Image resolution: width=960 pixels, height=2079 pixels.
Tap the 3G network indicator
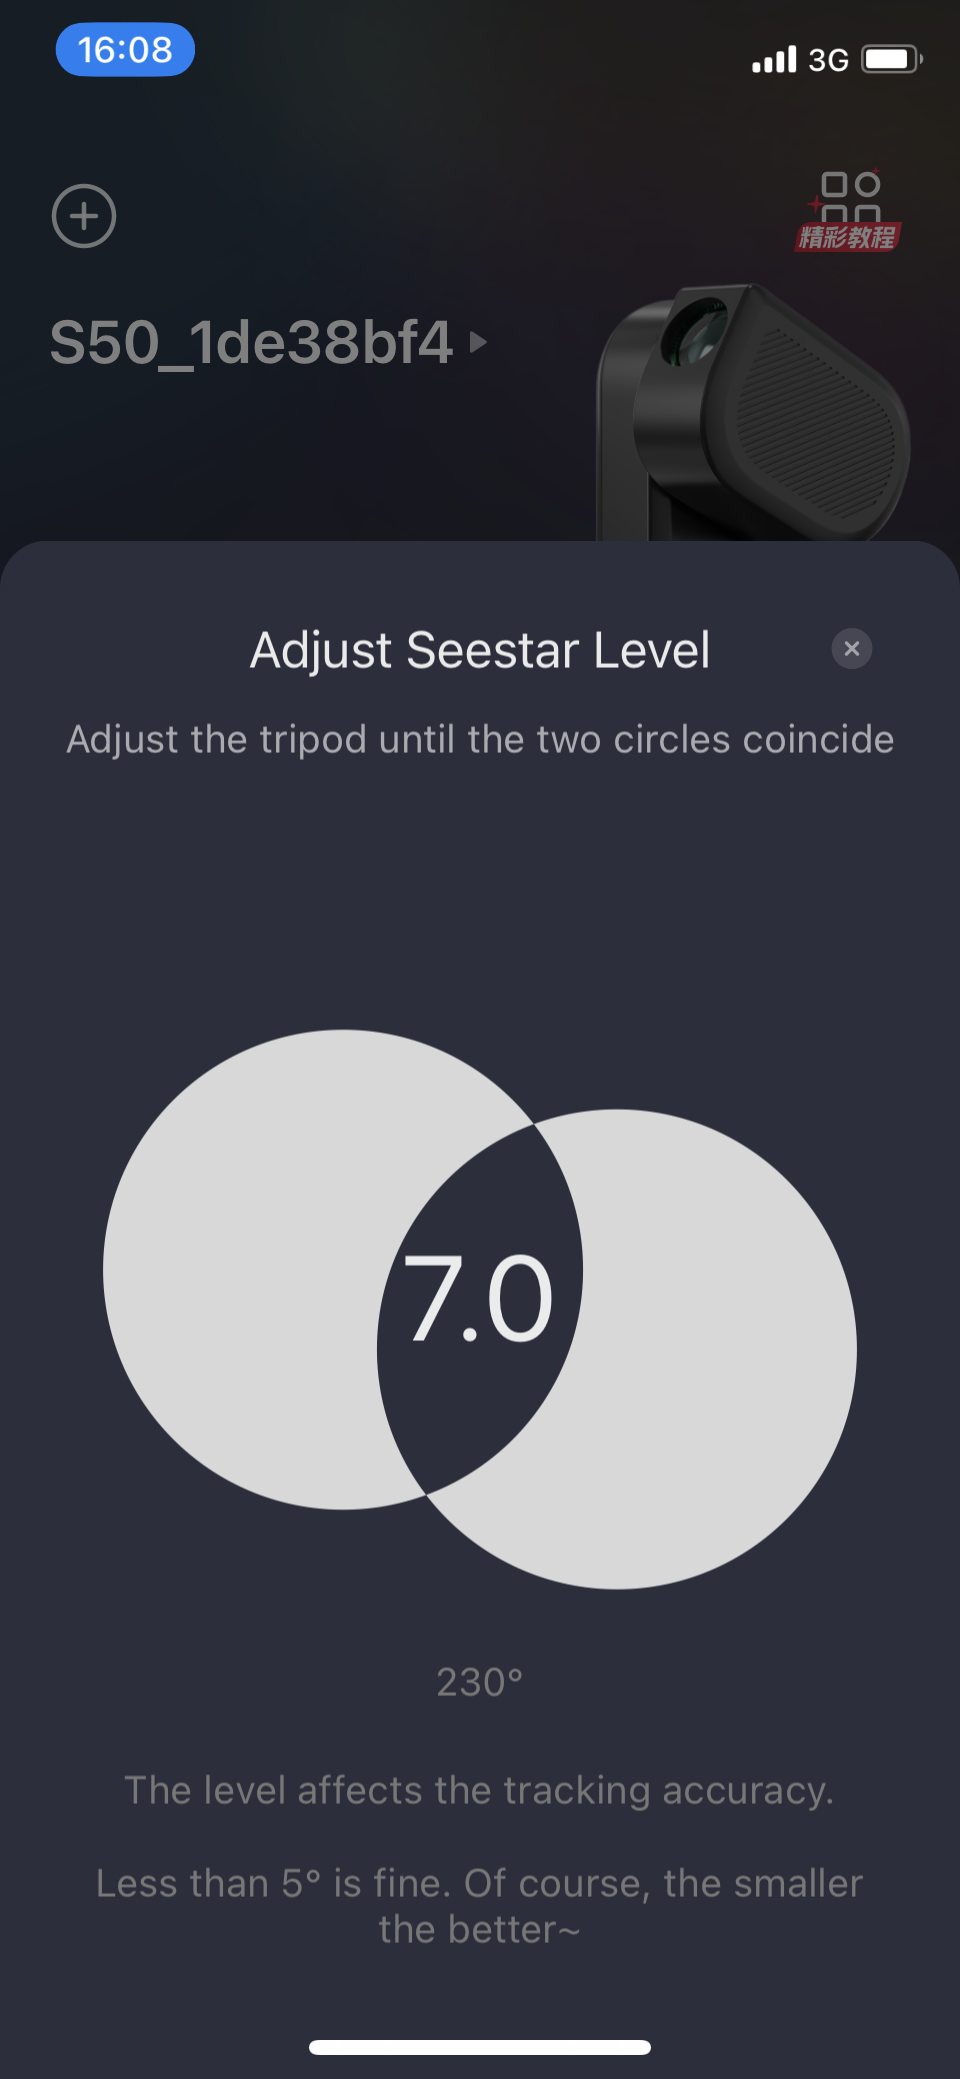coord(828,60)
